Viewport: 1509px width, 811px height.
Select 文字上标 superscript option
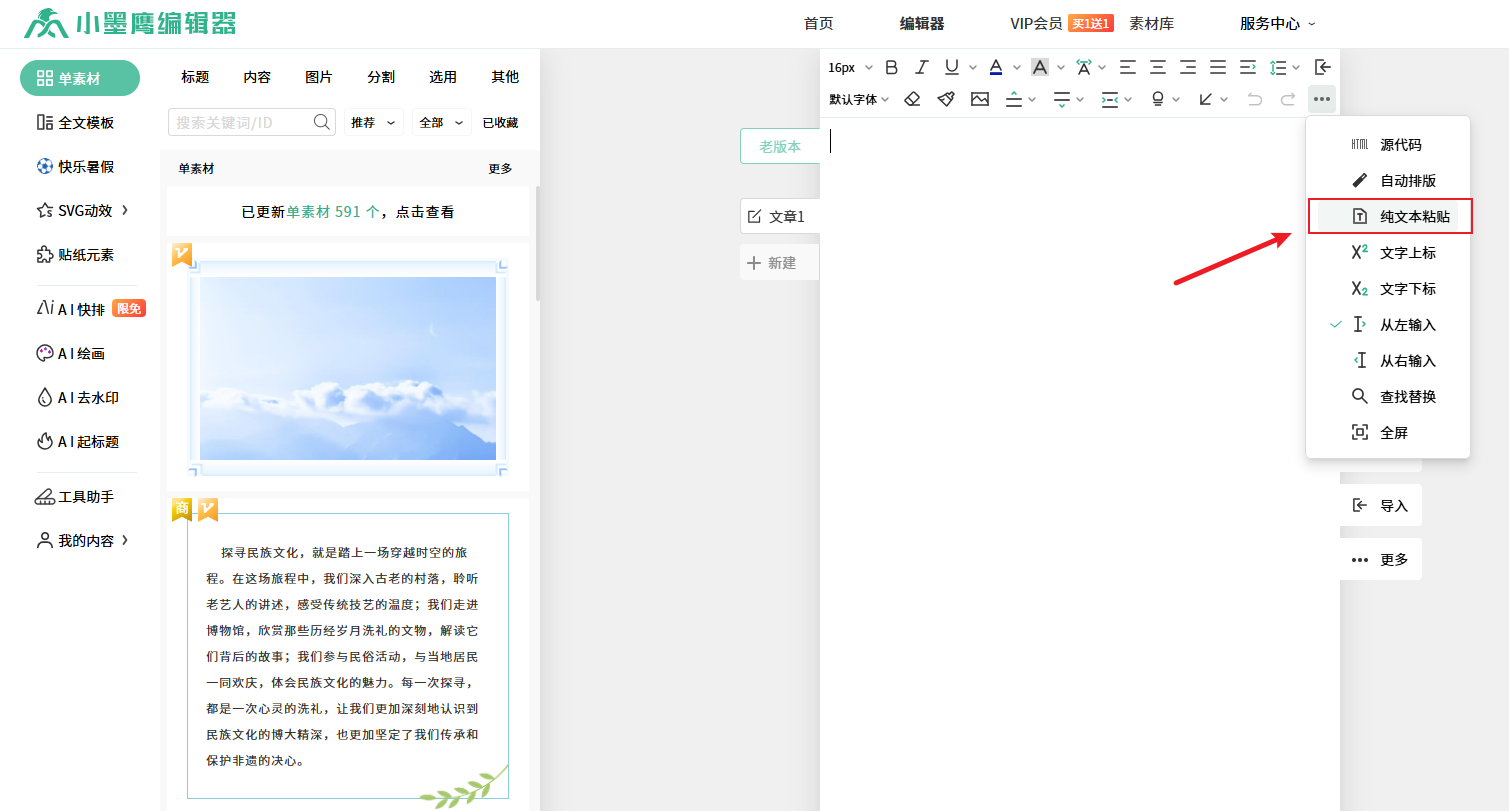tap(1388, 253)
